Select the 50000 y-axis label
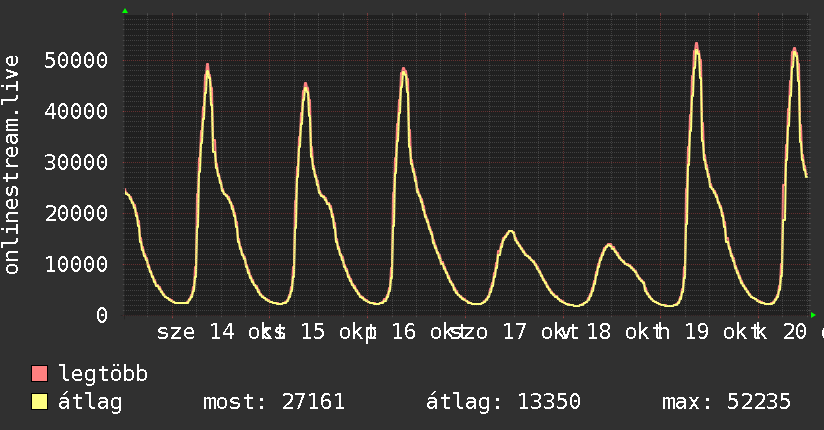The image size is (824, 430). pyautogui.click(x=76, y=60)
